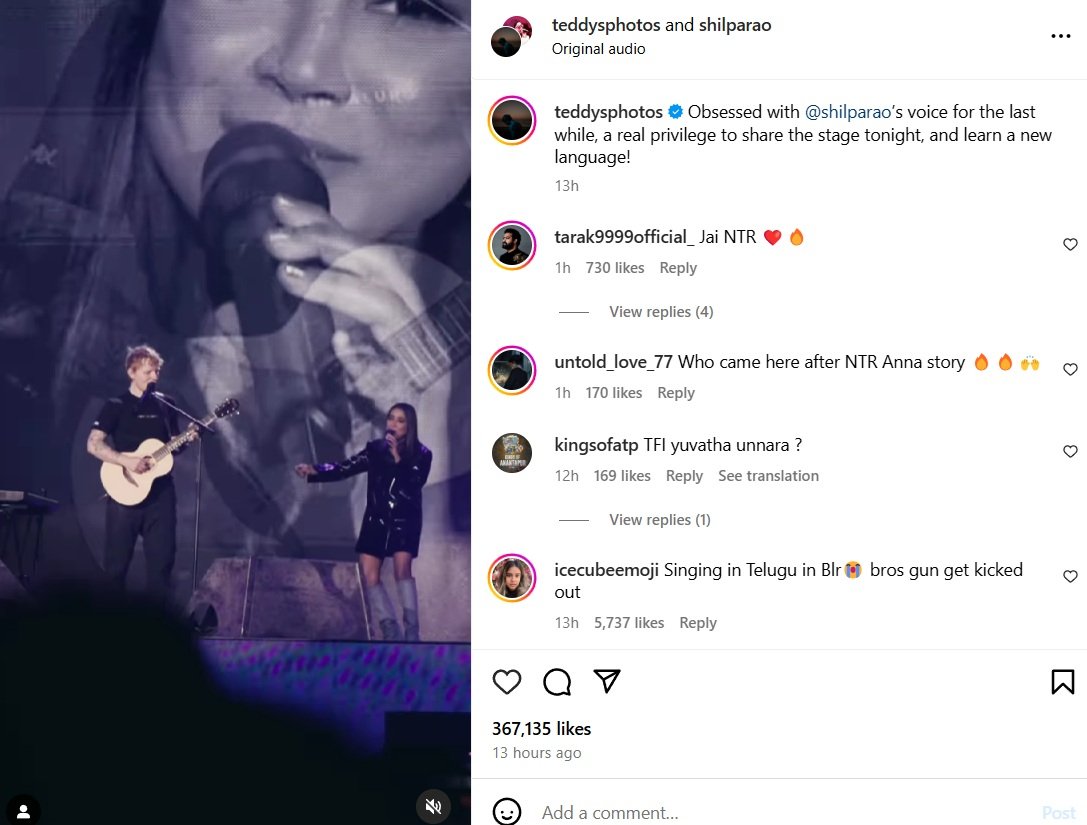Click 367,135 likes to view likers

pos(541,728)
